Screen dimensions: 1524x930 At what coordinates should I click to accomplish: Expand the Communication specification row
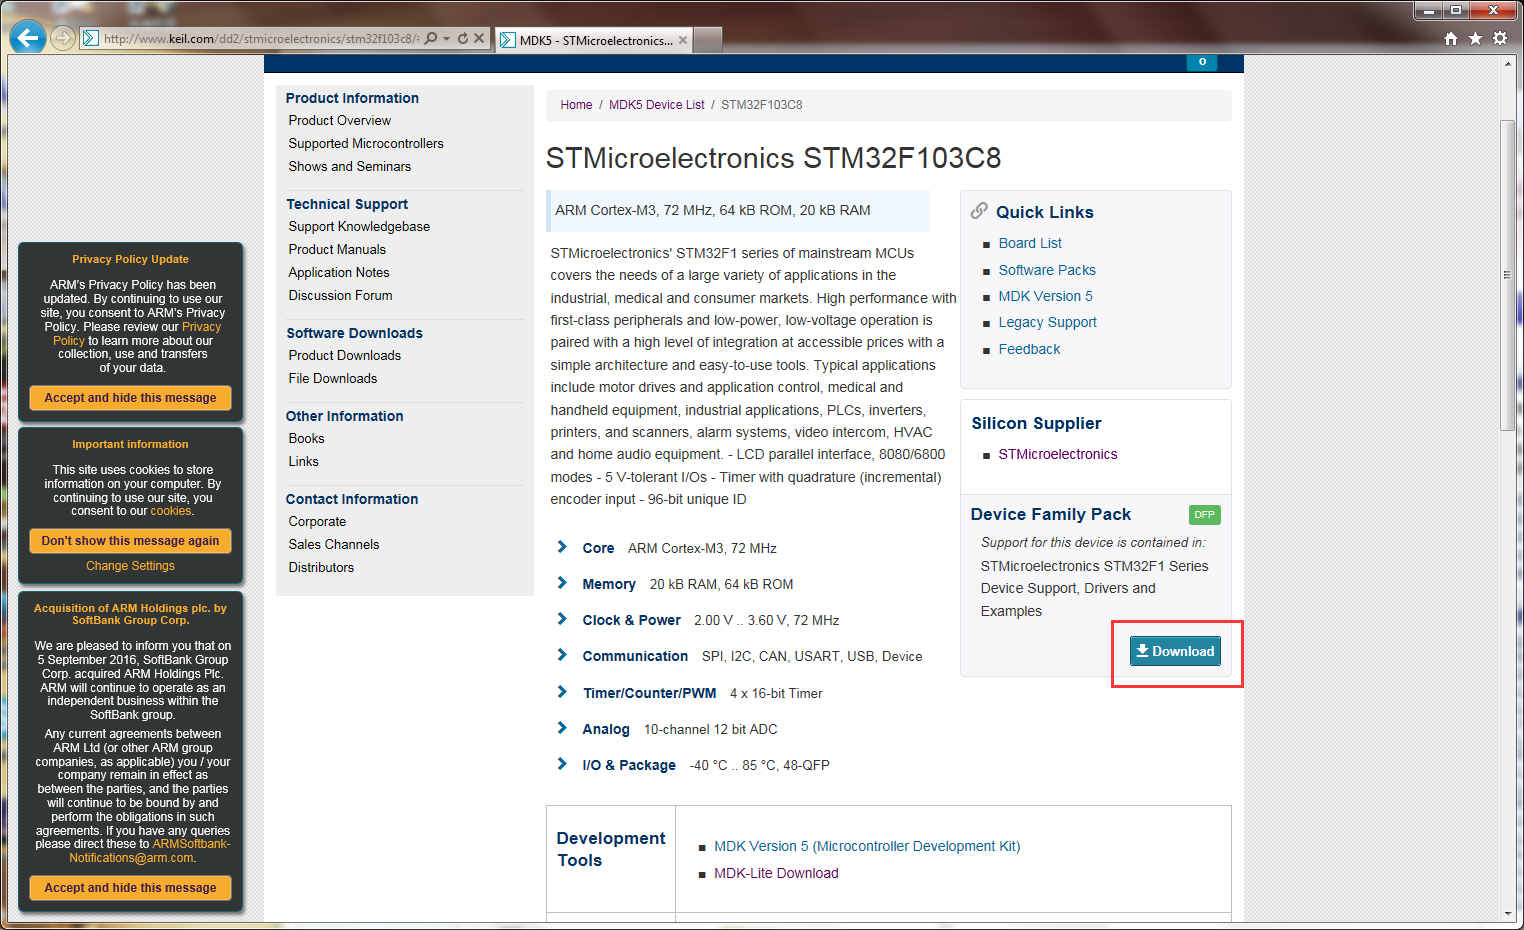click(x=562, y=655)
